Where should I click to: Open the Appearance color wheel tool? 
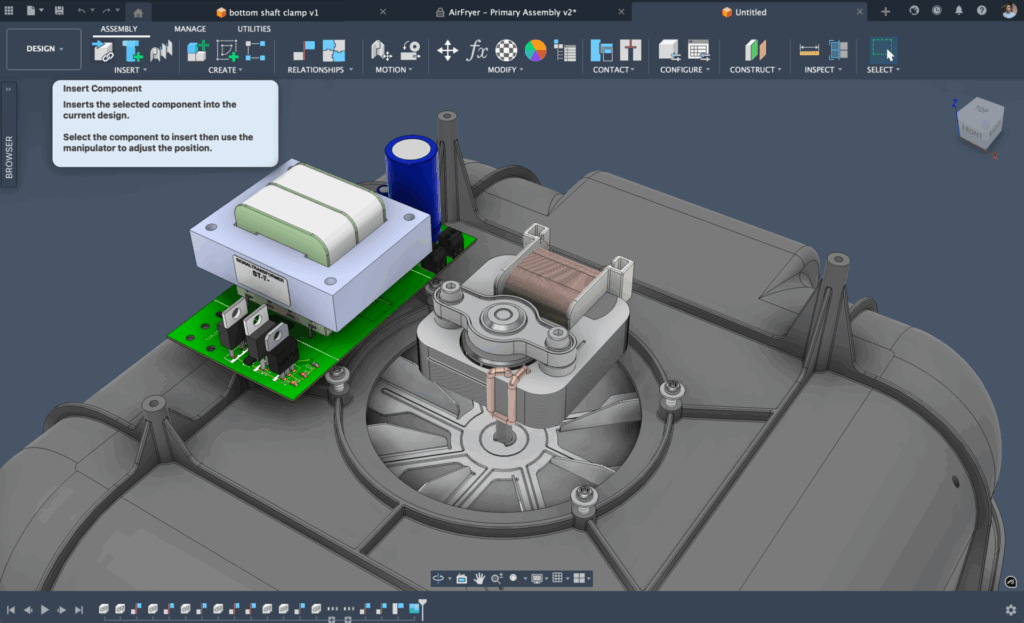pos(536,50)
